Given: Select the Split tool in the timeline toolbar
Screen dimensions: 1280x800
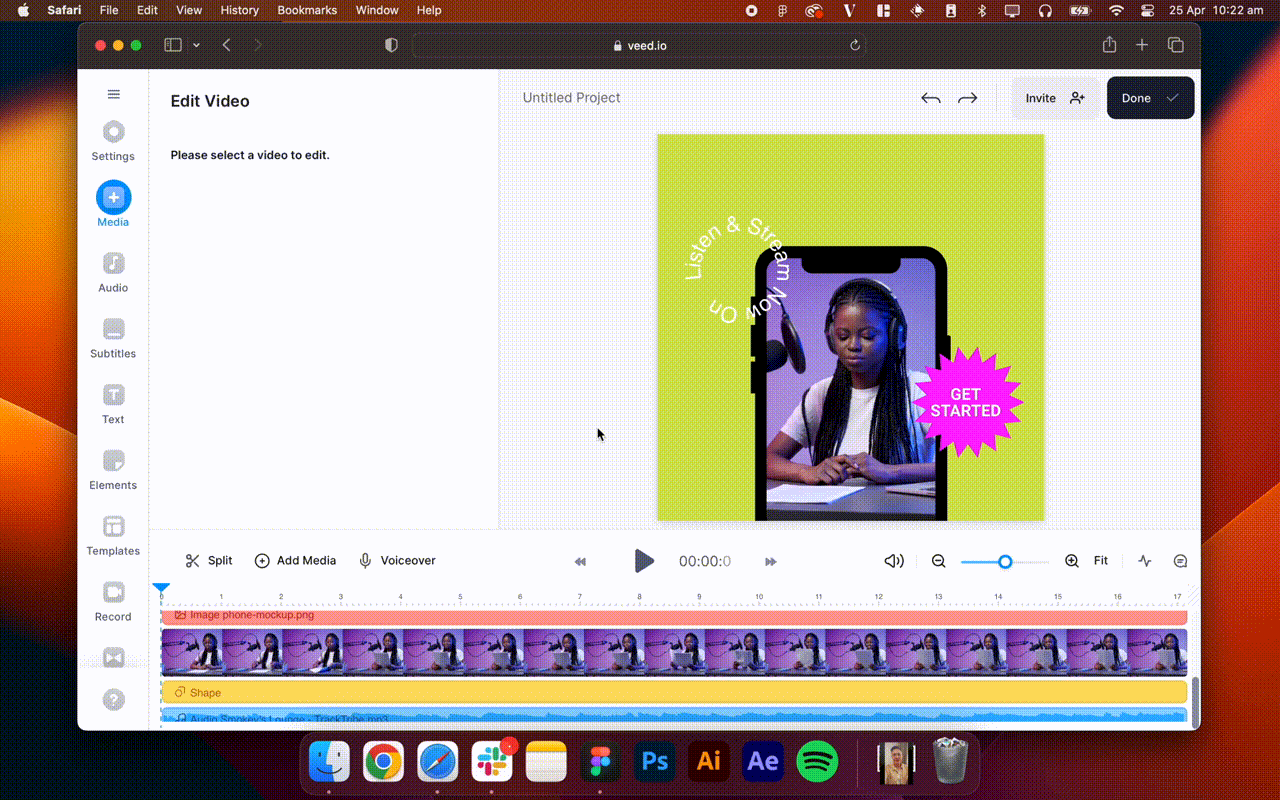Looking at the screenshot, I should 208,561.
